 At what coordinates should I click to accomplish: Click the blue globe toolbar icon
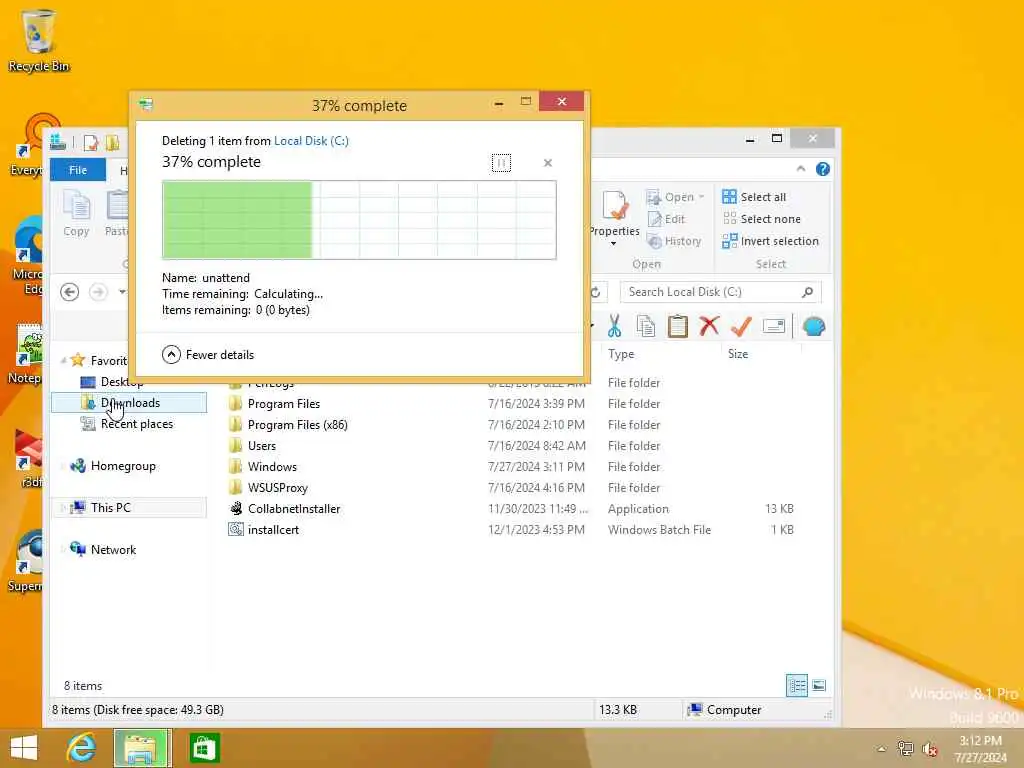coord(814,326)
